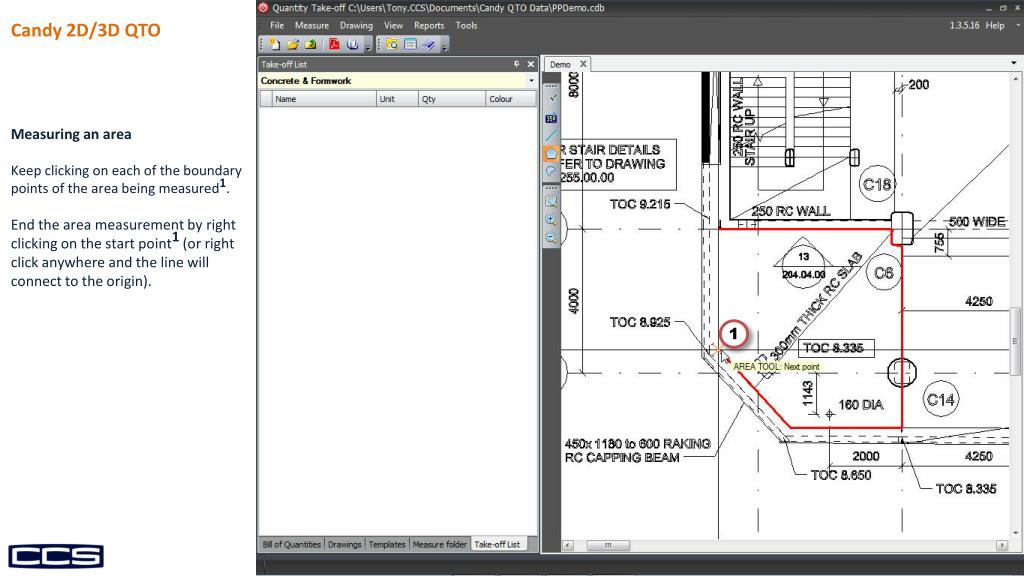The height and width of the screenshot is (576, 1024).
Task: Open the View menu
Action: coord(393,25)
